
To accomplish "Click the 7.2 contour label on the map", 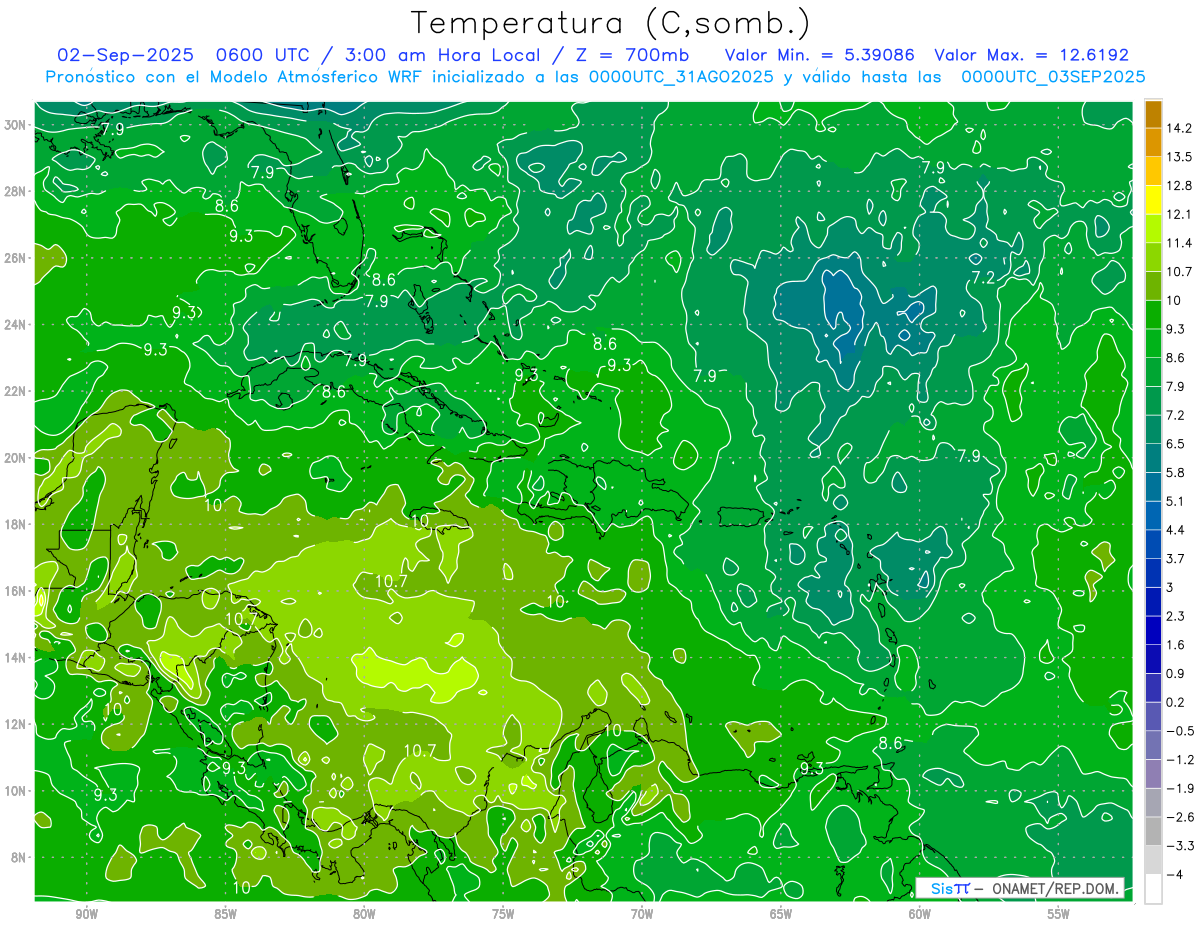I will [x=984, y=277].
